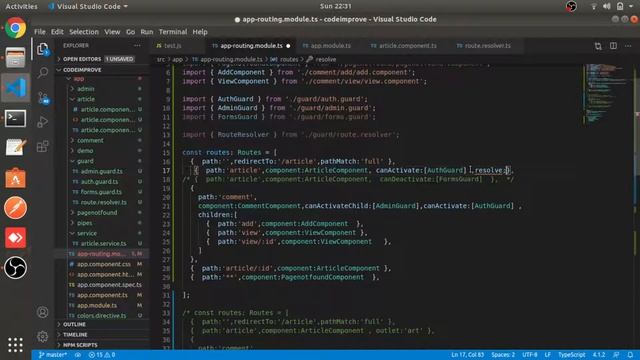Open OBS Studio from the dock
Viewport: 640px width, 360px height.
pyautogui.click(x=16, y=268)
